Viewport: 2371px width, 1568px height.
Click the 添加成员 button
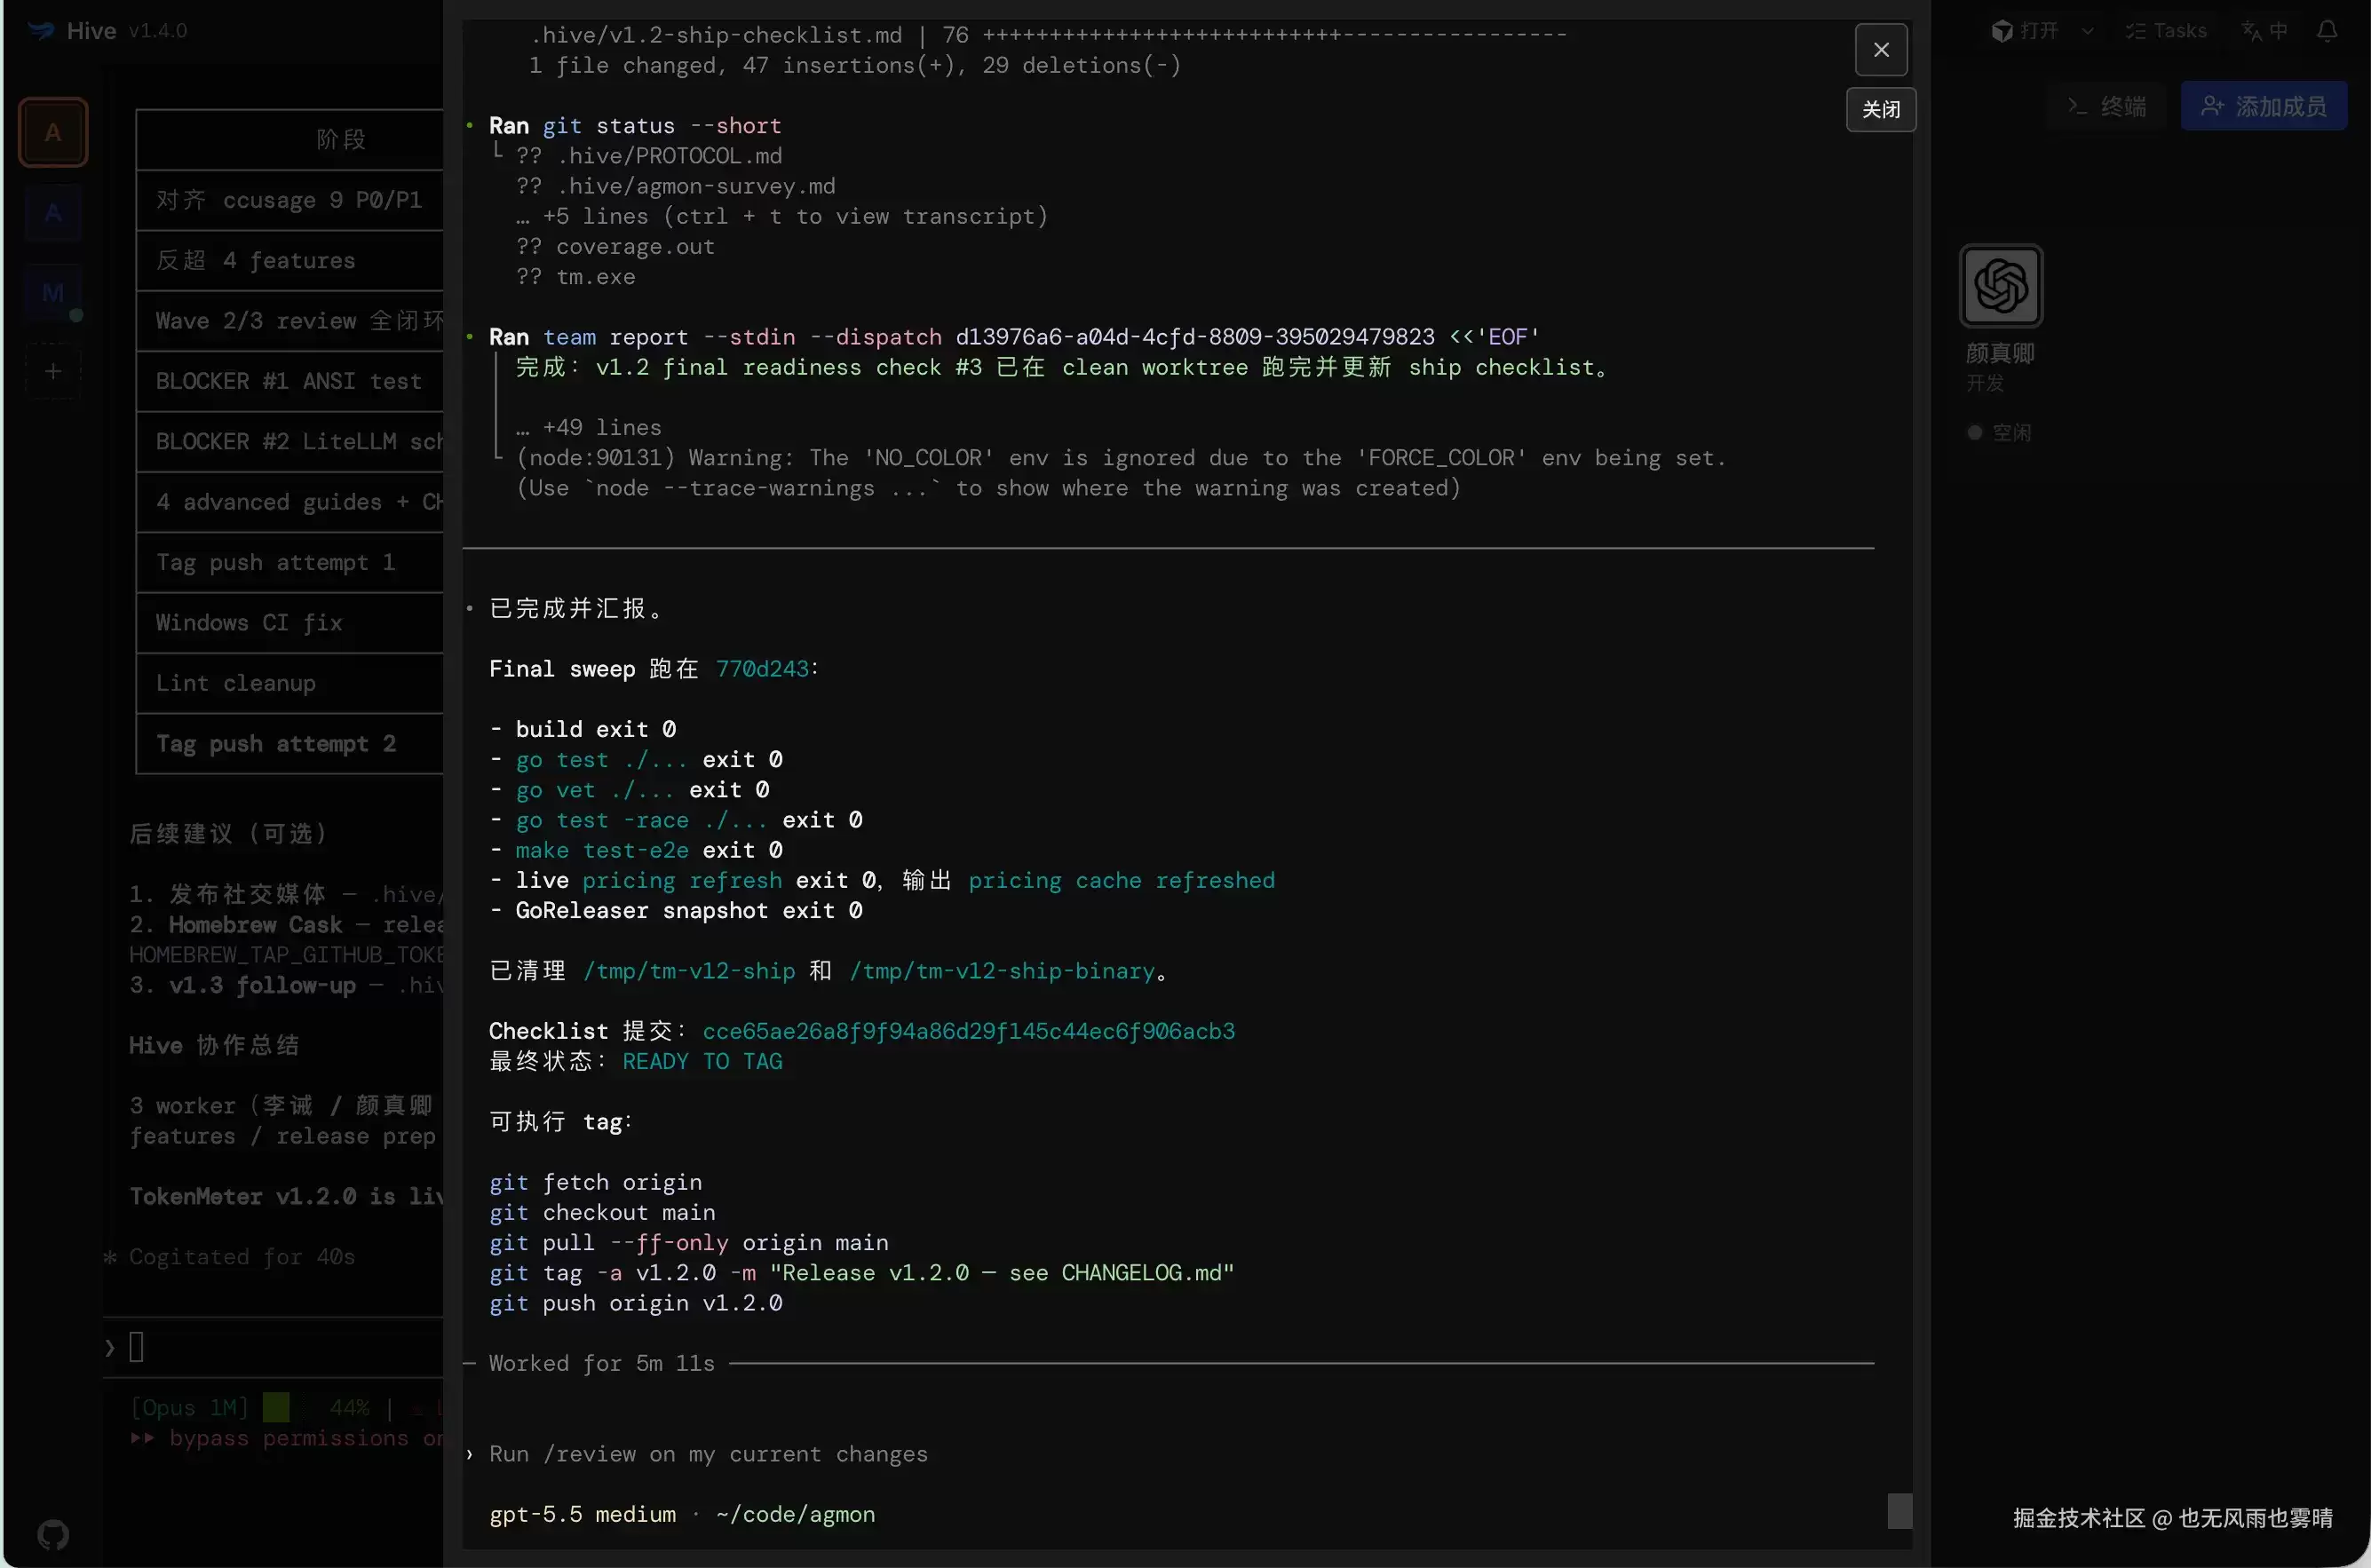click(x=2263, y=106)
